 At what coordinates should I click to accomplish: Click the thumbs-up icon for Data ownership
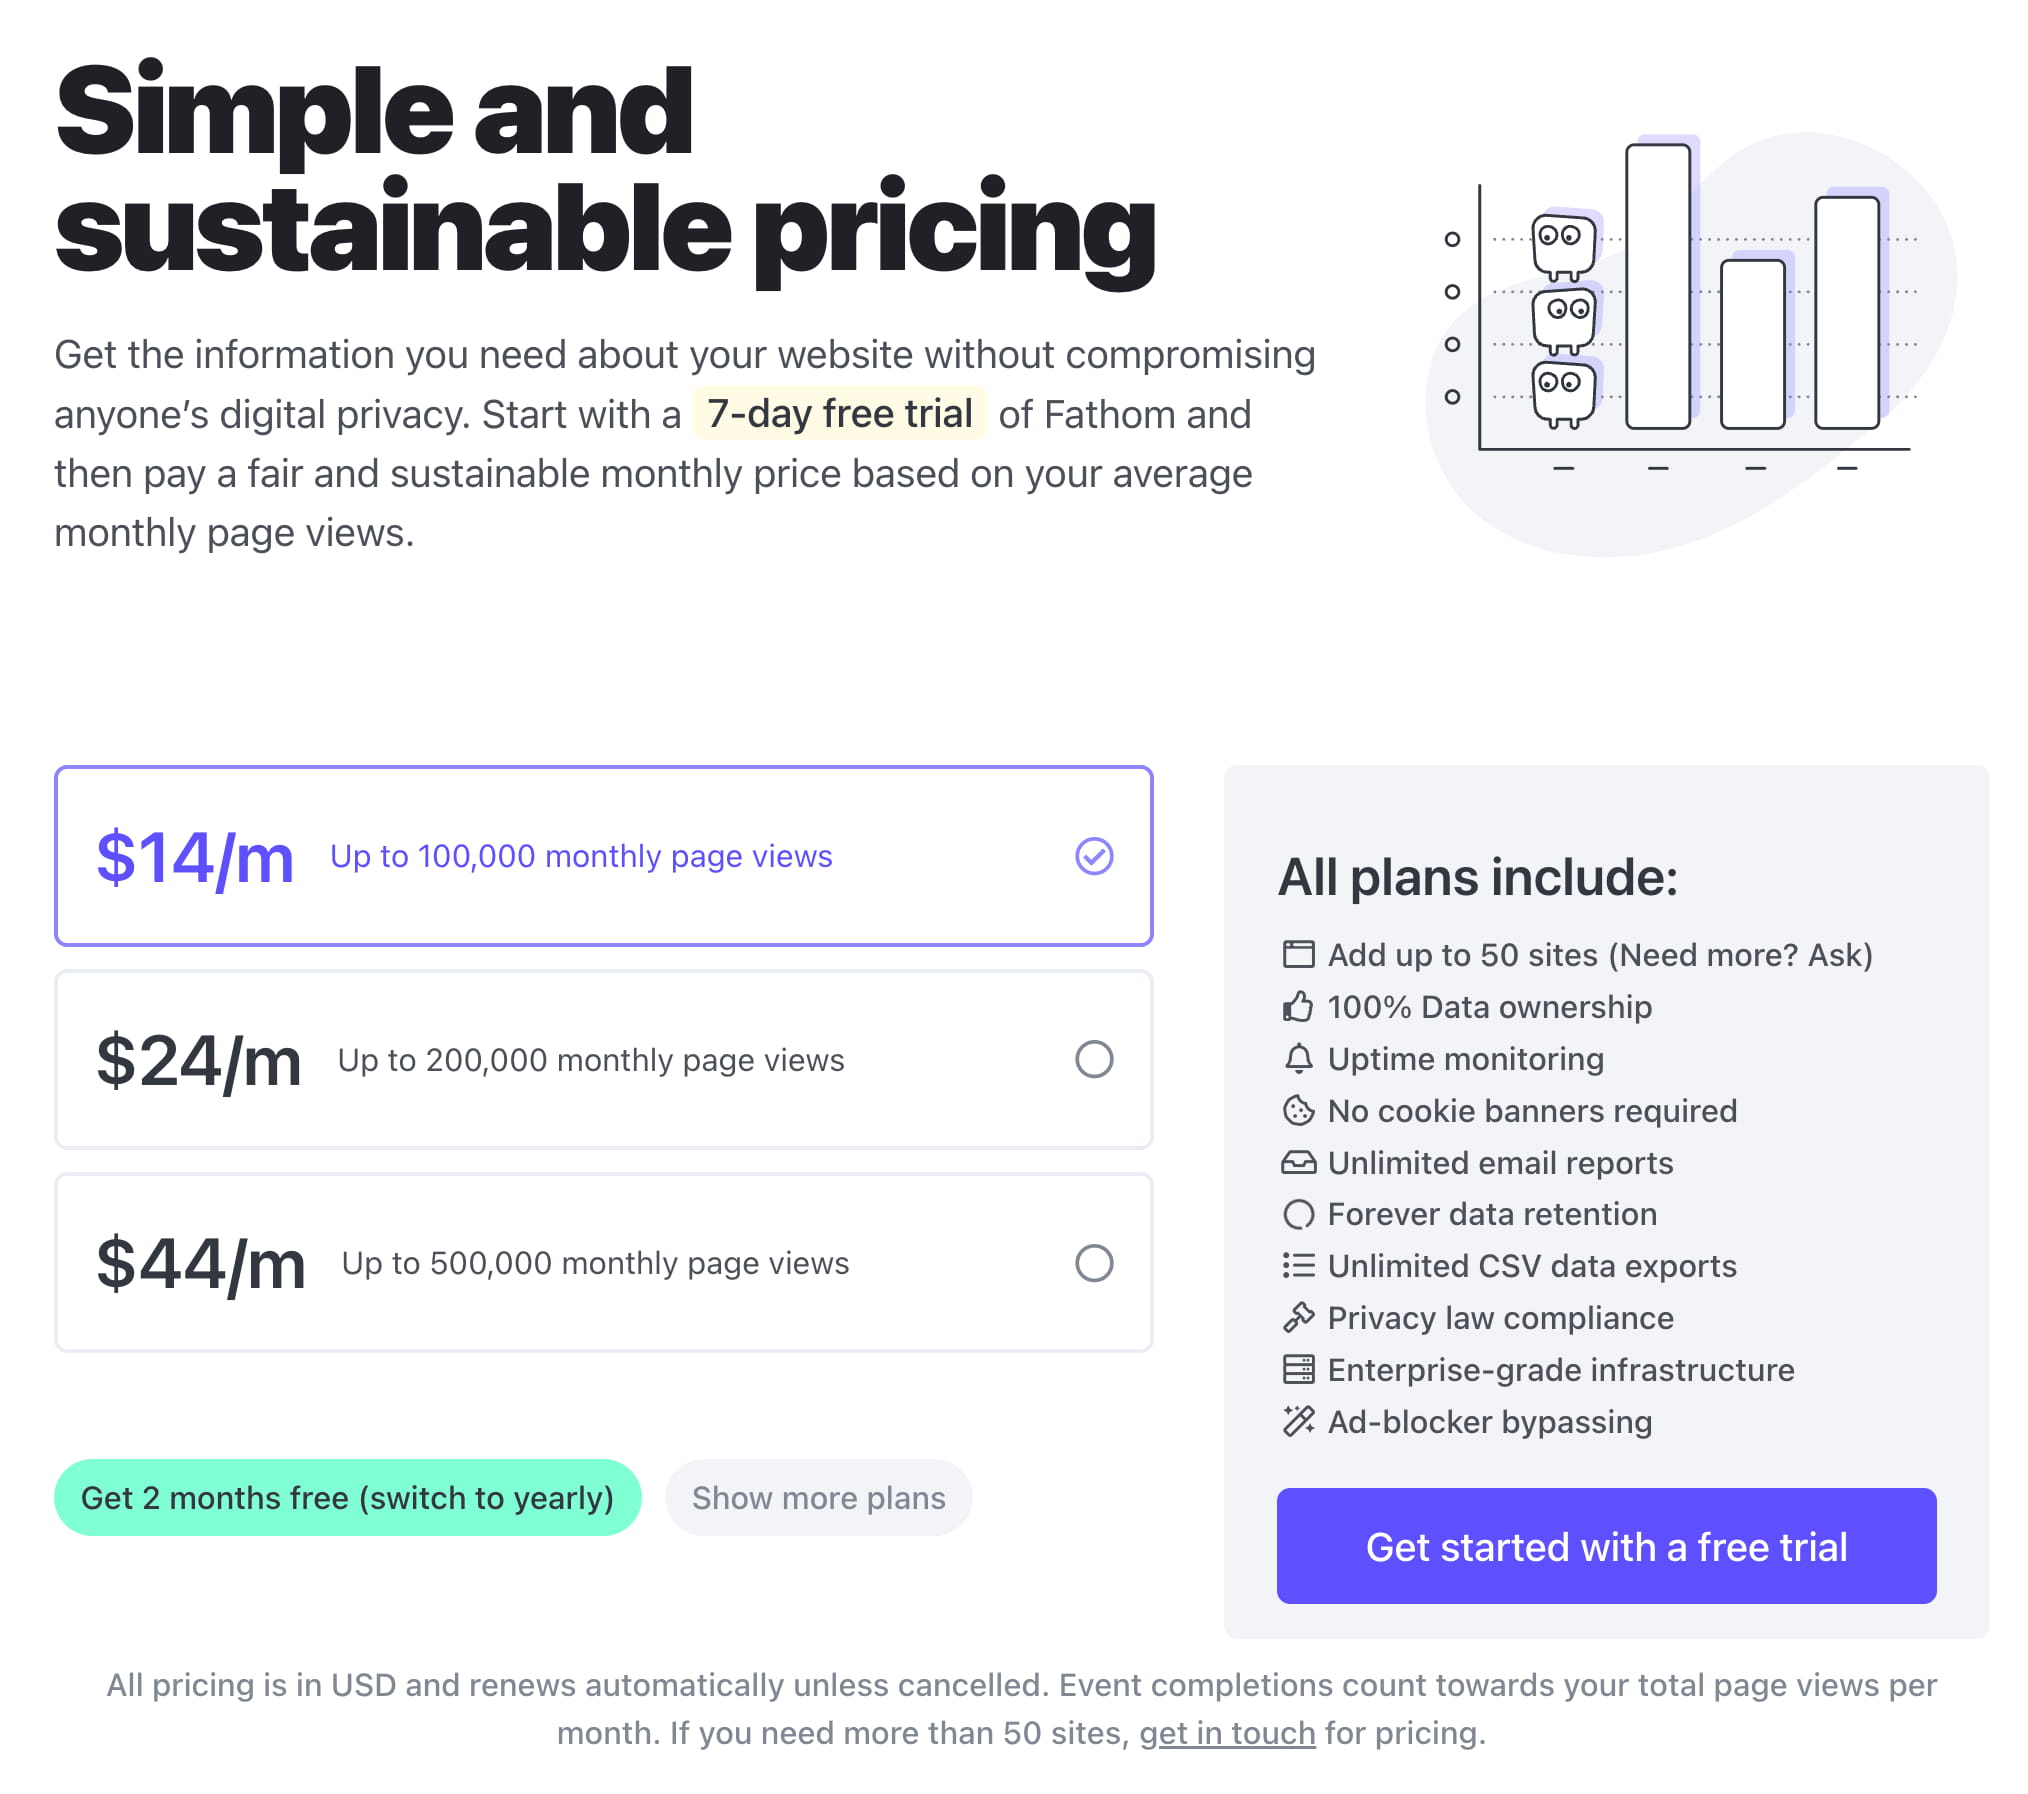pyautogui.click(x=1298, y=1006)
